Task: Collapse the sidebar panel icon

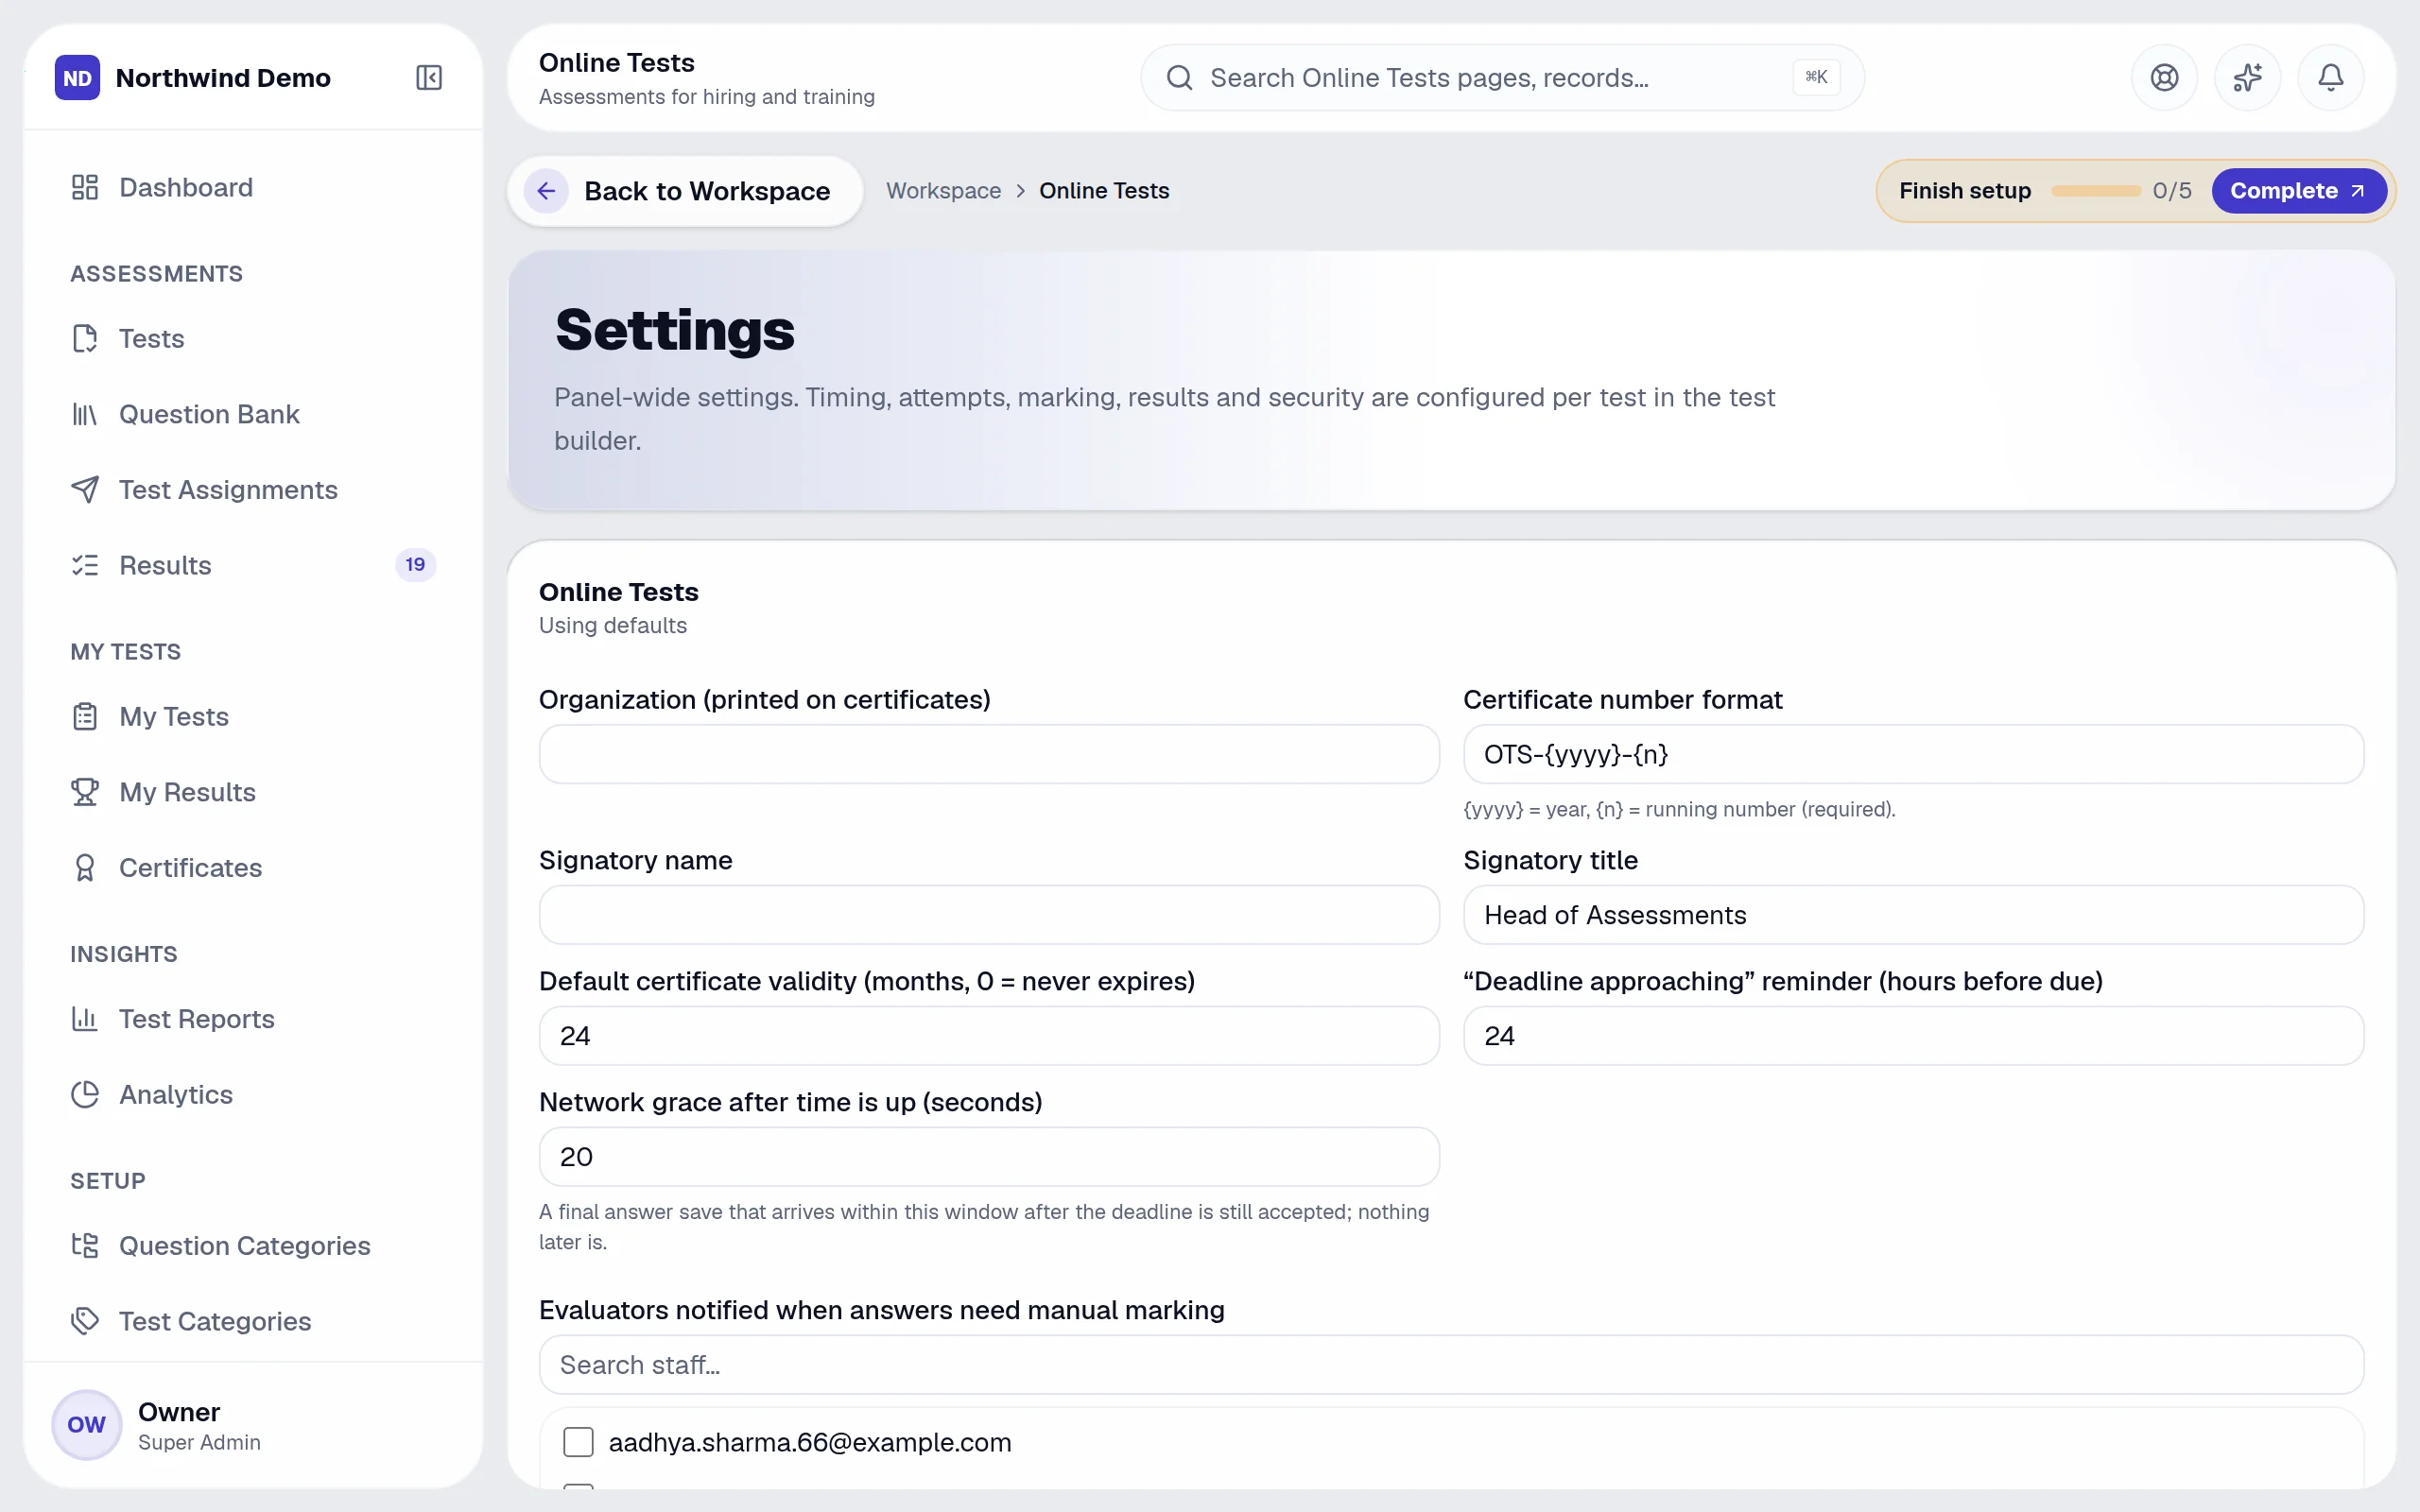Action: 428,78
